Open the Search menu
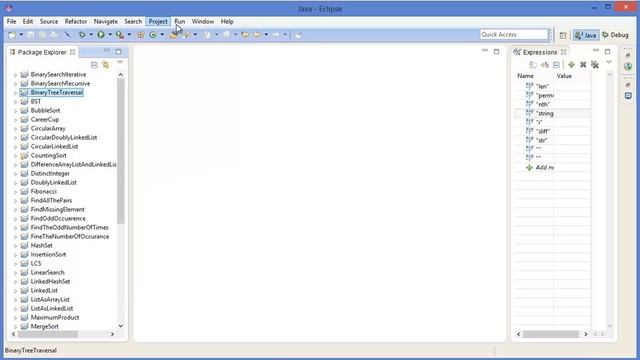Screen dimensions: 640x360 133,22
